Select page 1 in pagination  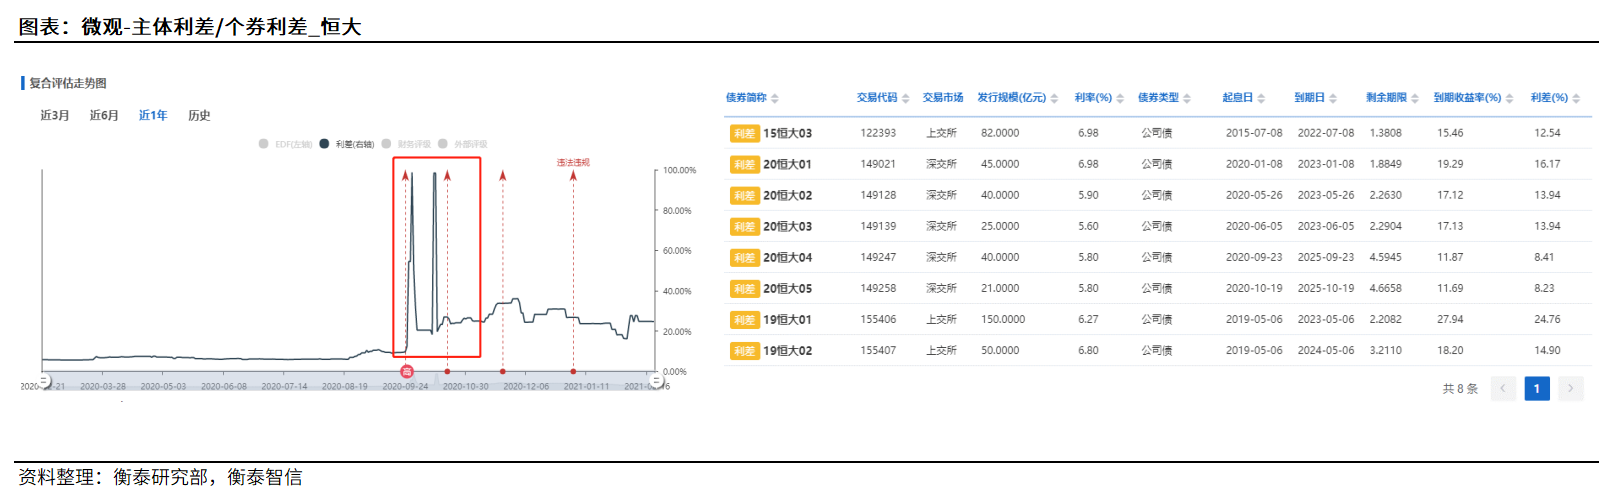tap(1537, 388)
